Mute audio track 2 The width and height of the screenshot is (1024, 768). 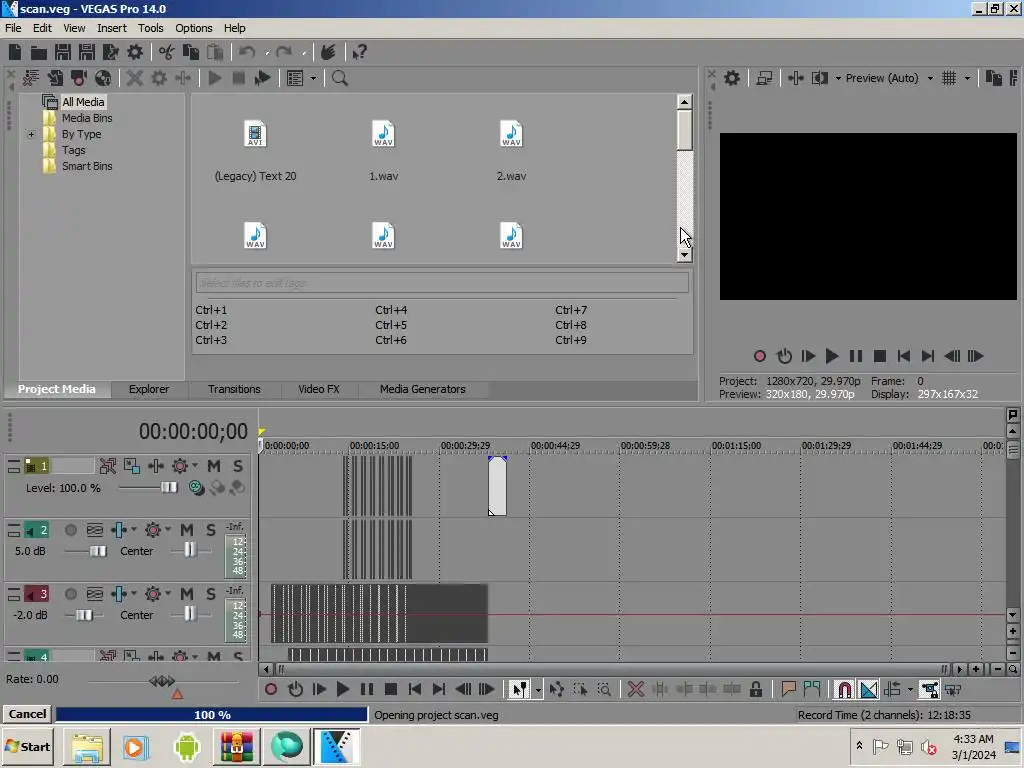(187, 530)
